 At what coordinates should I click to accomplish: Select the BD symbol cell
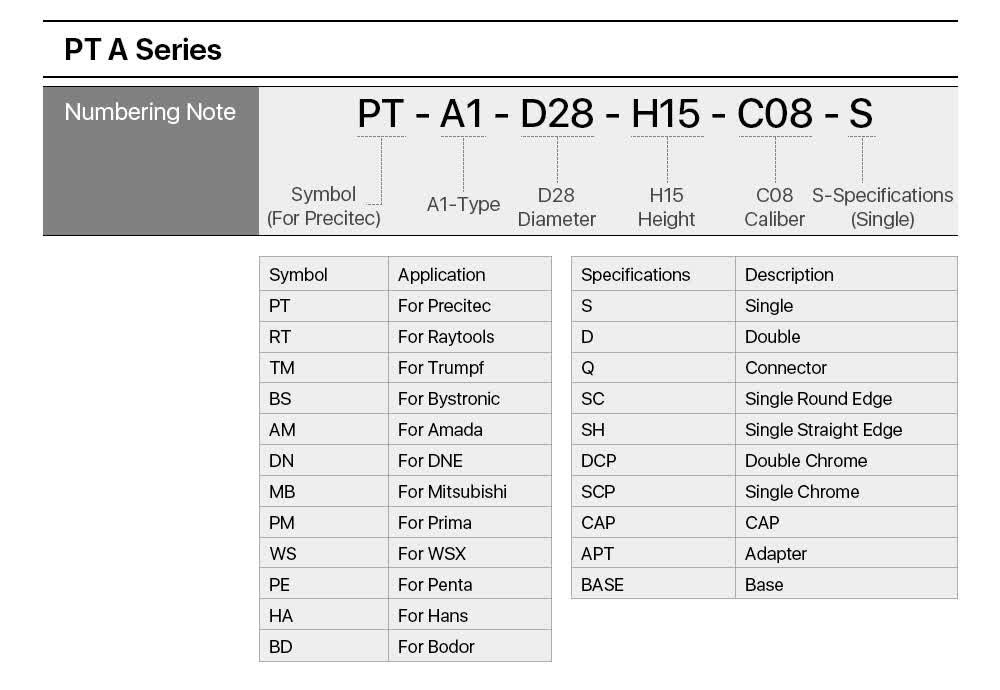[x=324, y=647]
